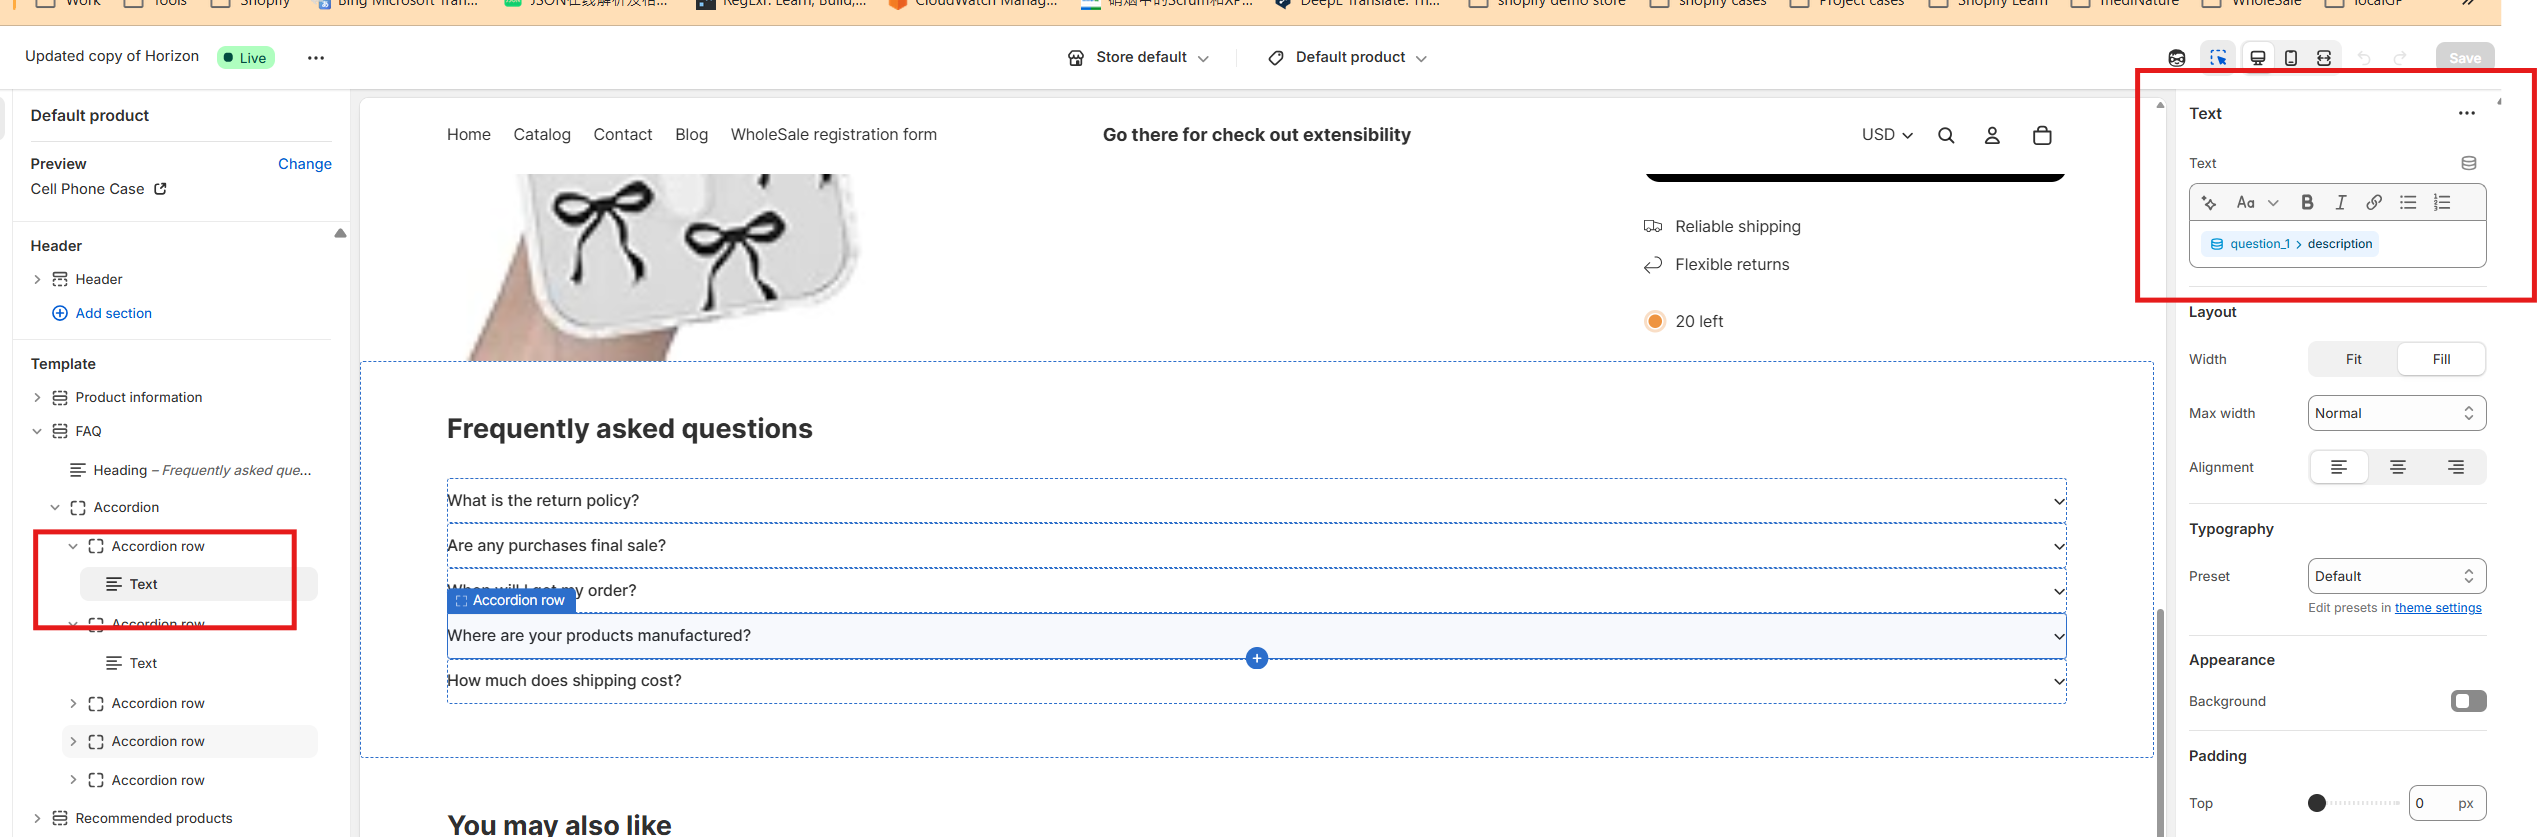Select Fit width option
This screenshot has width=2537, height=837.
(x=2353, y=359)
